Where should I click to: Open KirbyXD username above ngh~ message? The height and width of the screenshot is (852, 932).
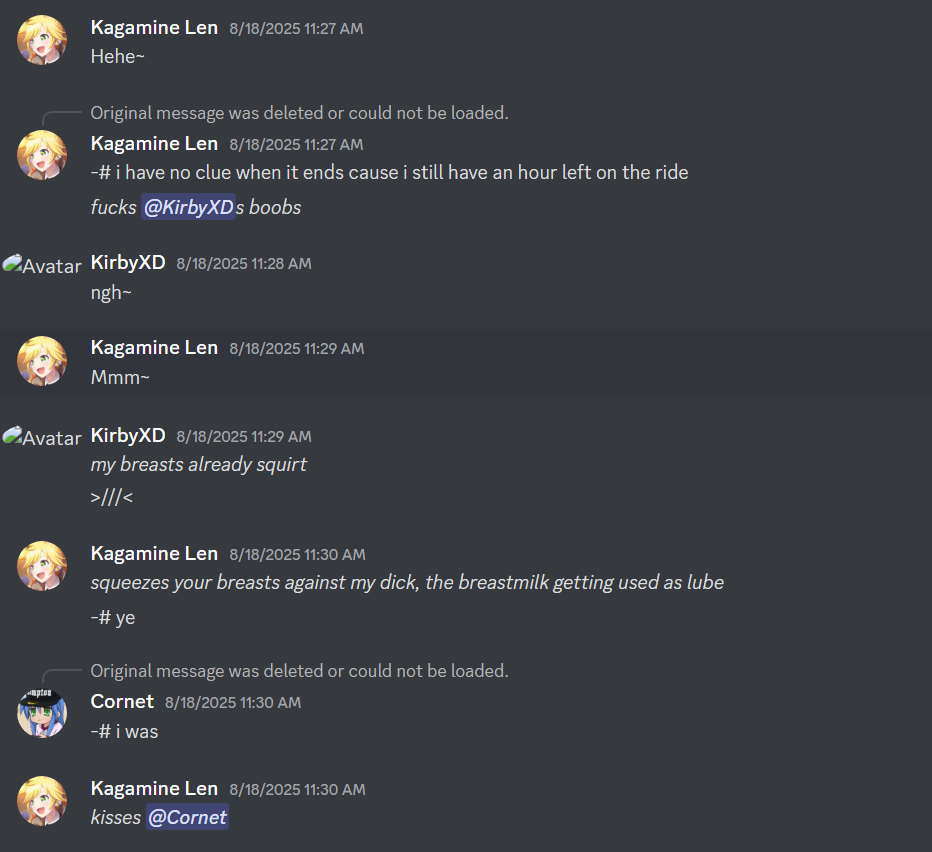pos(128,262)
